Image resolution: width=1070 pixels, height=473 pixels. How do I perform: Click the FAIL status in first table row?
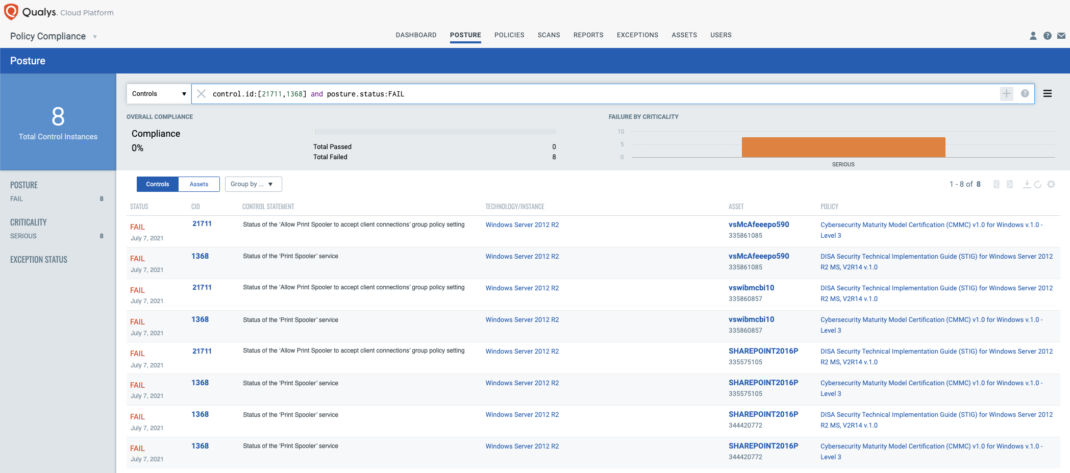[137, 227]
